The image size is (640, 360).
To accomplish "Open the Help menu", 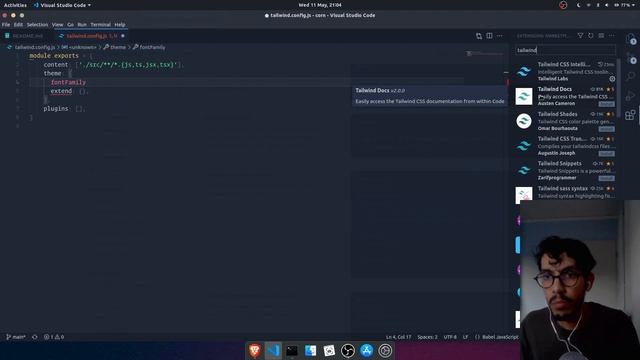I will tap(120, 24).
